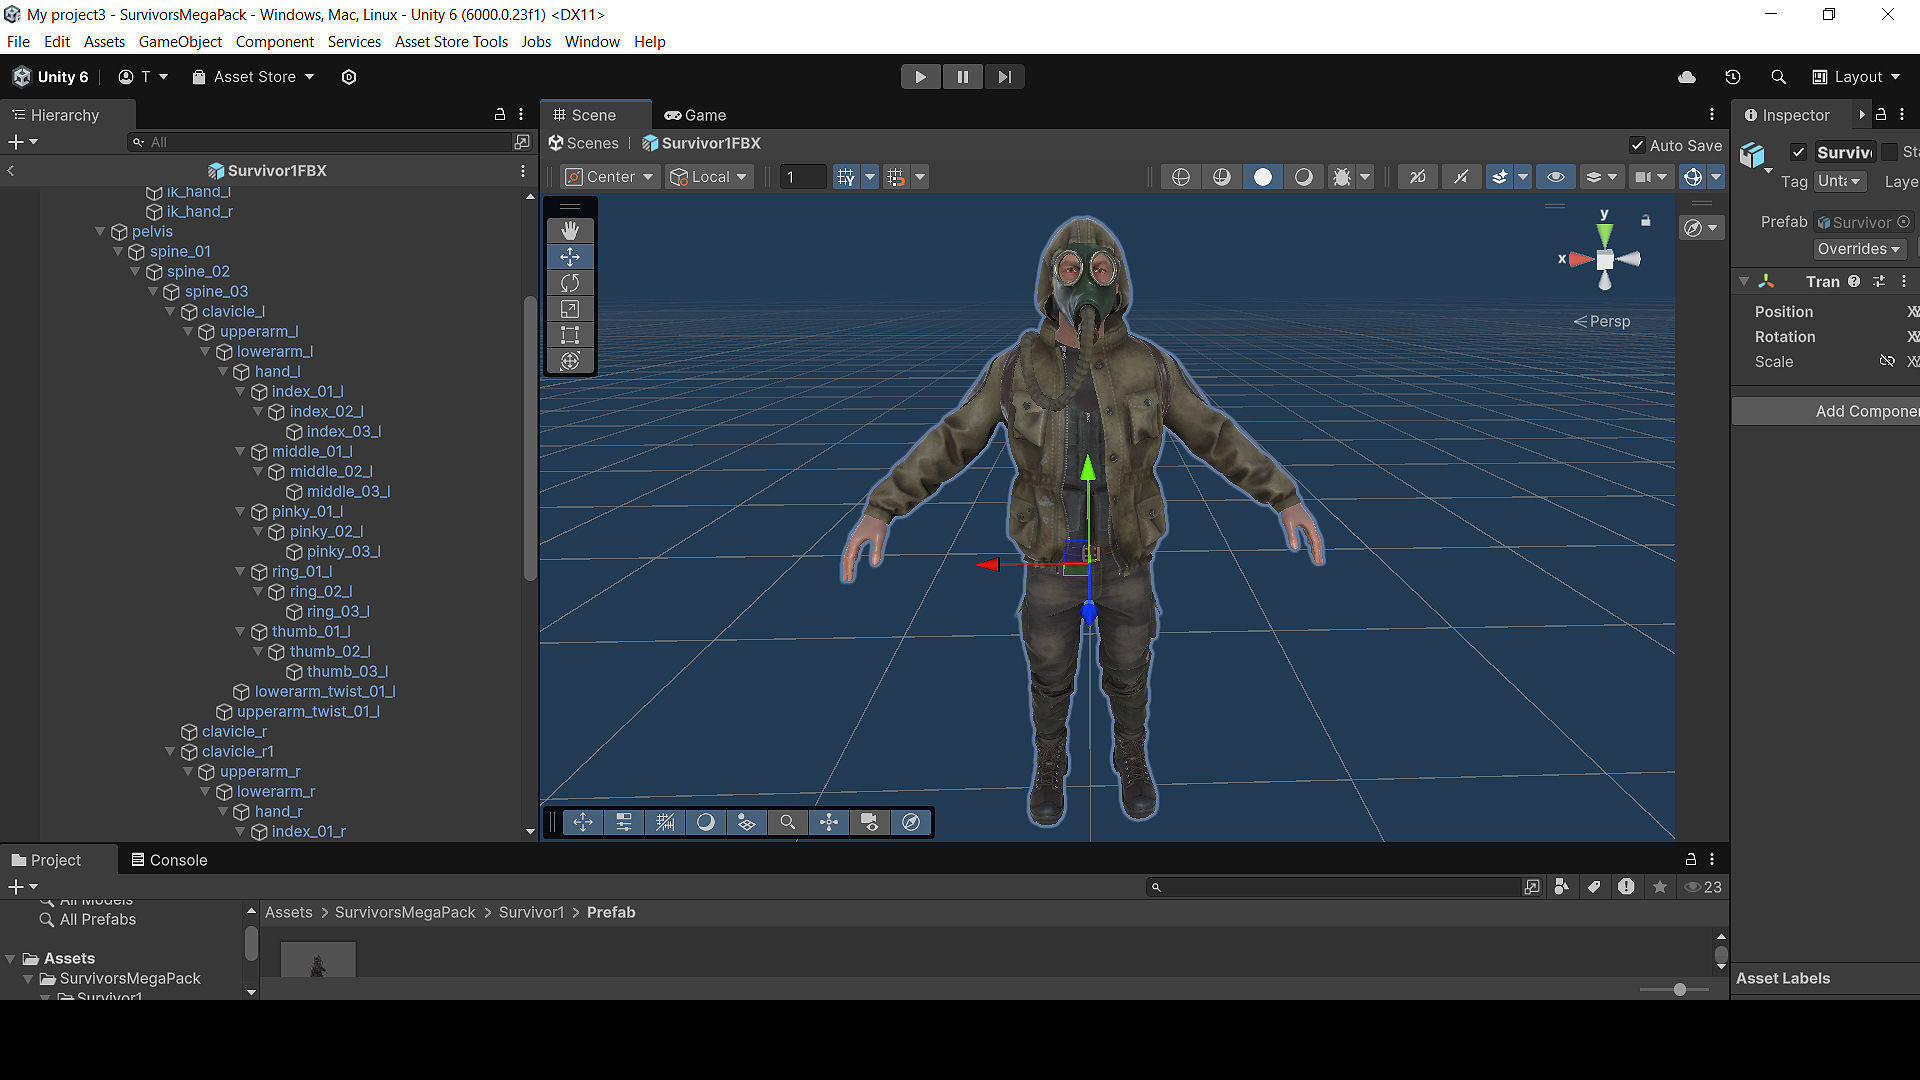The width and height of the screenshot is (1920, 1080).
Task: Go back from Survivor1FBX prefab hierarchy
Action: 11,171
